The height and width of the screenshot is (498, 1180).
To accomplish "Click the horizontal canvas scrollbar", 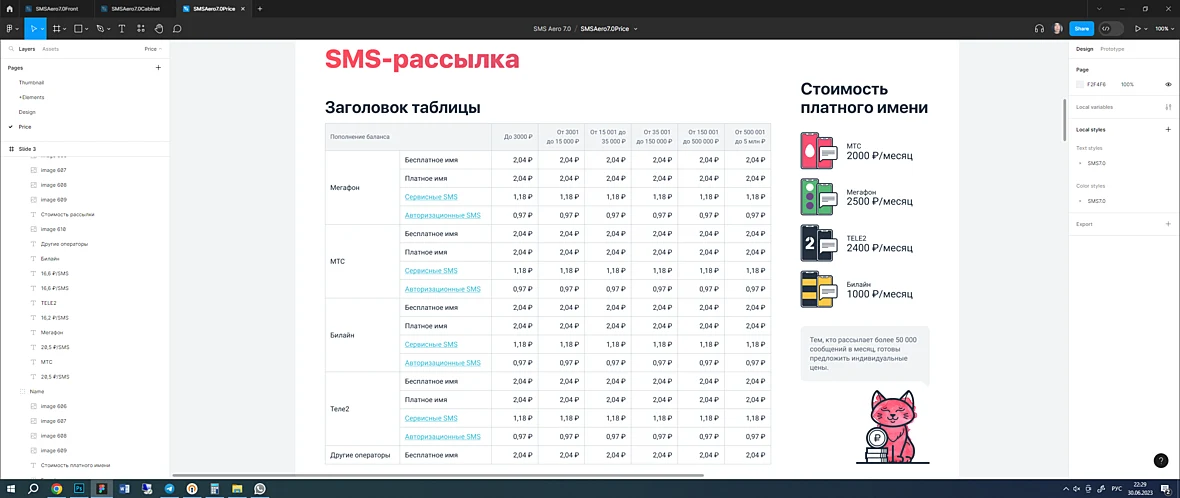I will pos(438,475).
